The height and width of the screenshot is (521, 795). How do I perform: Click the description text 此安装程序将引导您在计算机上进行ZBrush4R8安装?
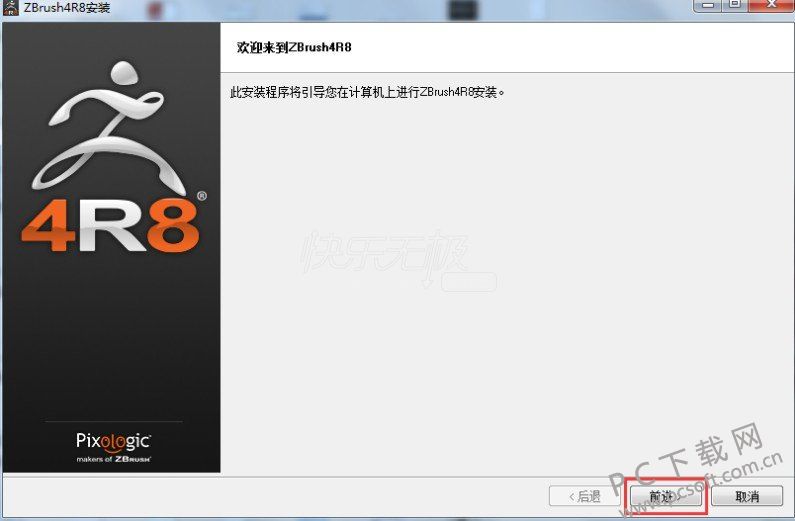pyautogui.click(x=368, y=92)
